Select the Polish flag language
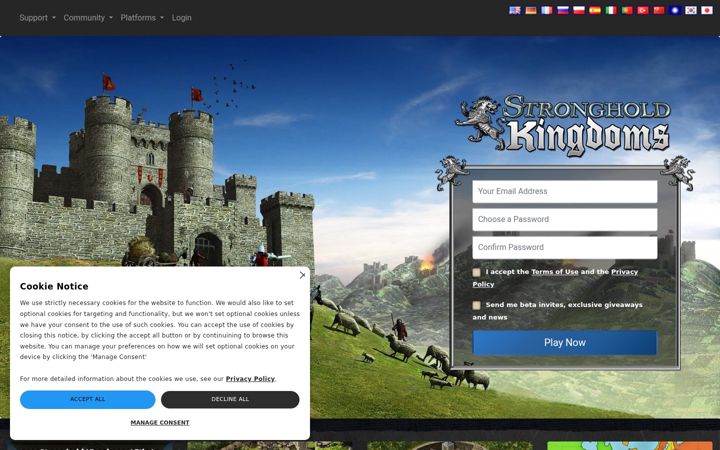720x450 pixels. [579, 10]
